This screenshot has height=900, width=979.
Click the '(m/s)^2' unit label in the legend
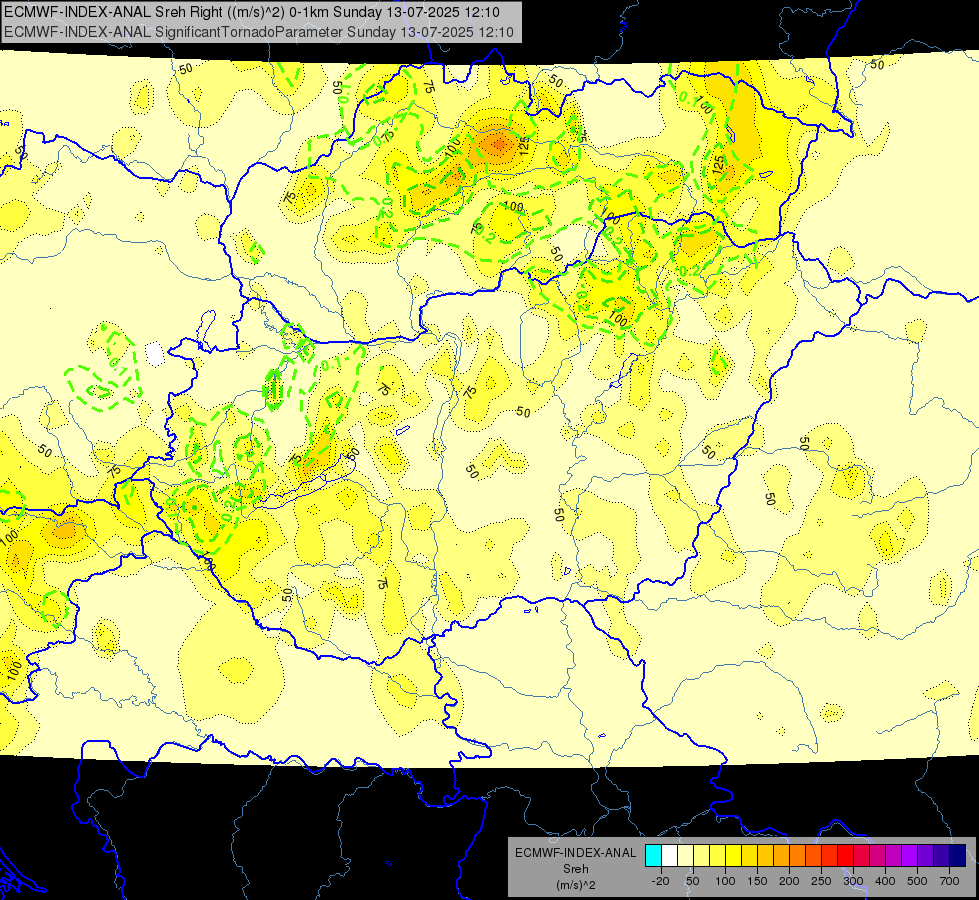tap(576, 885)
